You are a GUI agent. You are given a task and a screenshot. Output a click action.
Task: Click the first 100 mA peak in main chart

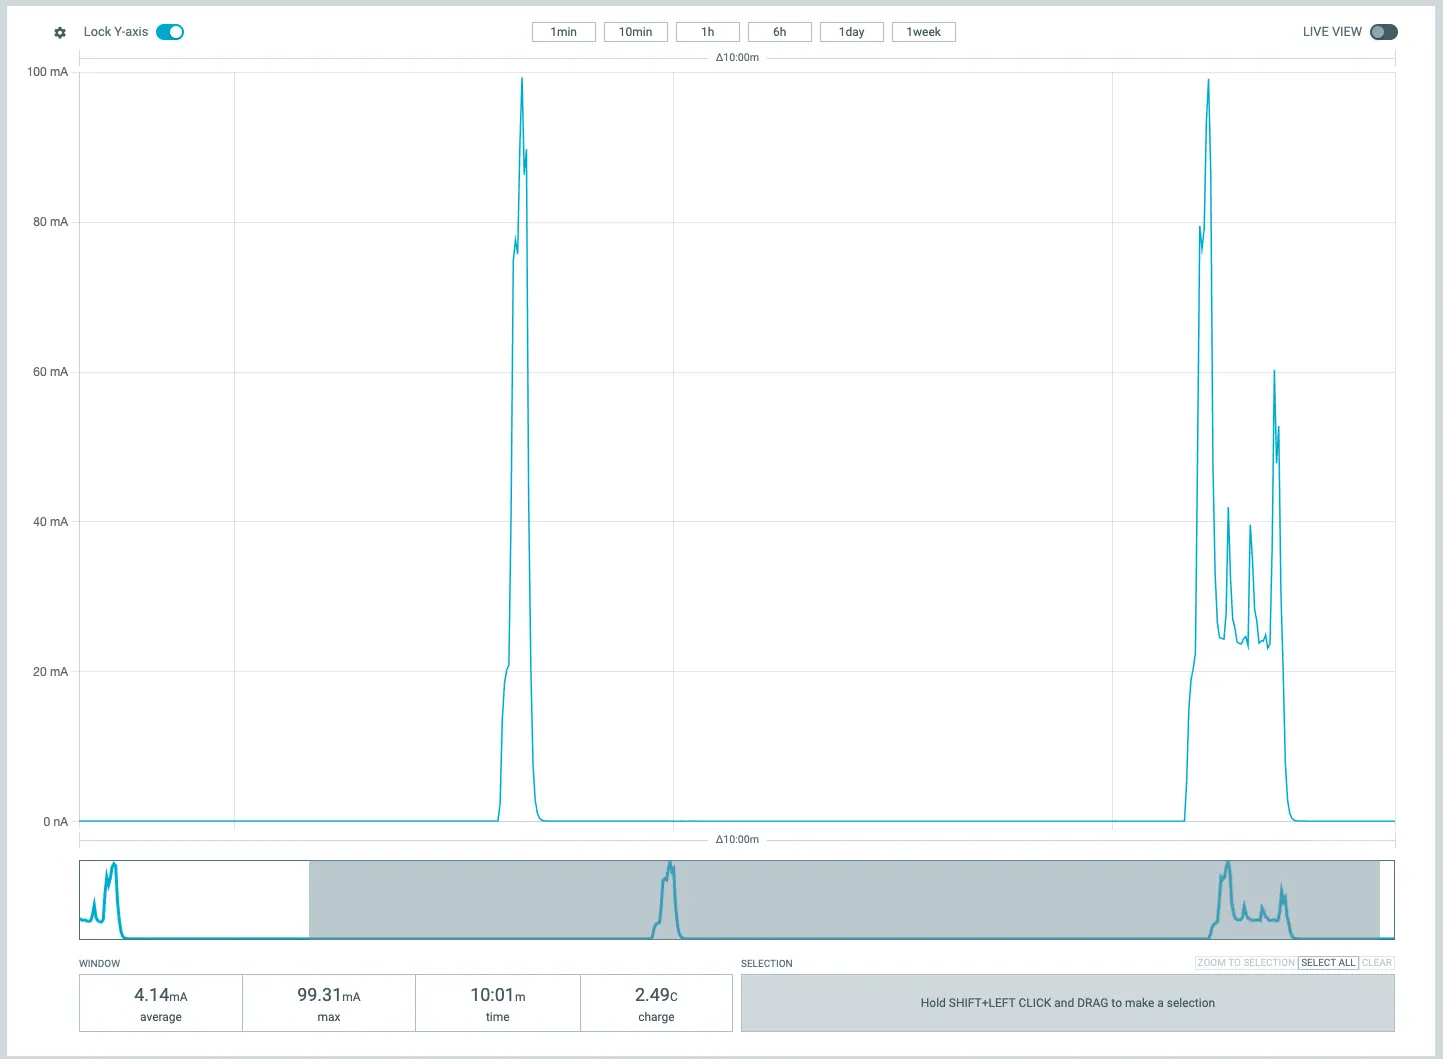point(521,80)
